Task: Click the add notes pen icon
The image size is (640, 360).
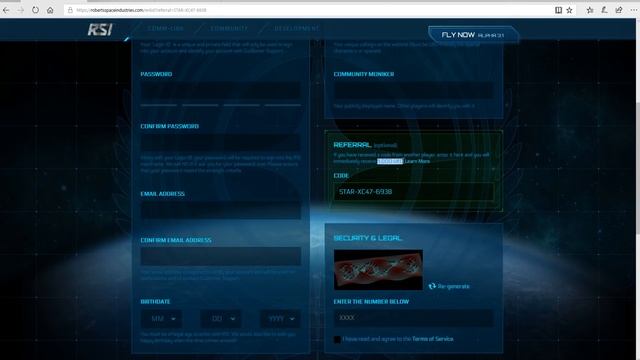Action: click(x=604, y=10)
